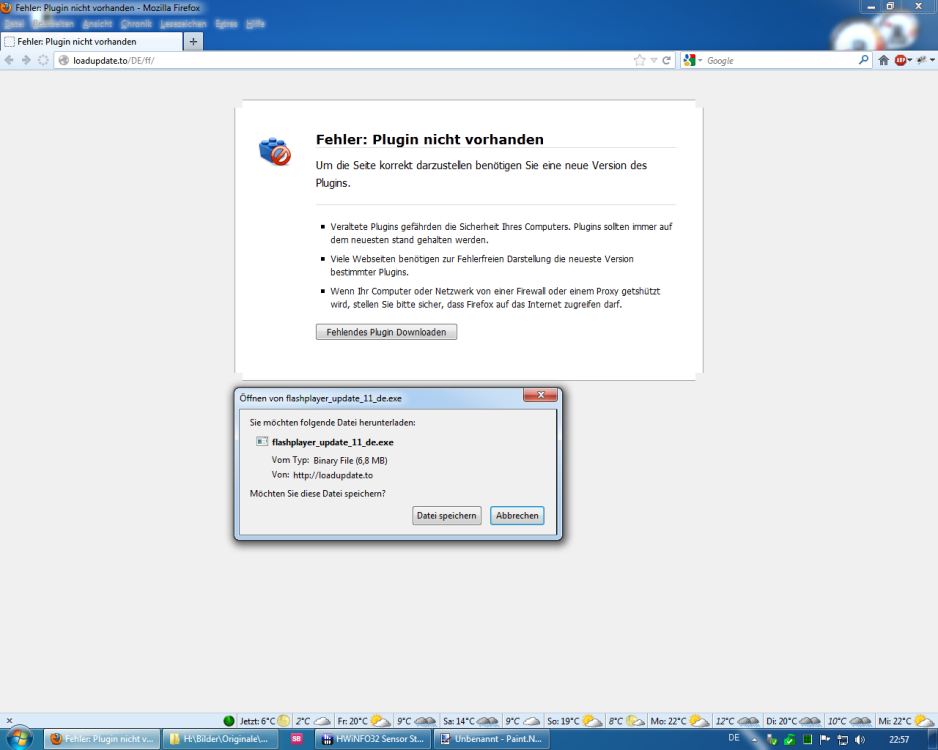Click the volume speaker tray icon
This screenshot has width=938, height=750.
coord(860,740)
